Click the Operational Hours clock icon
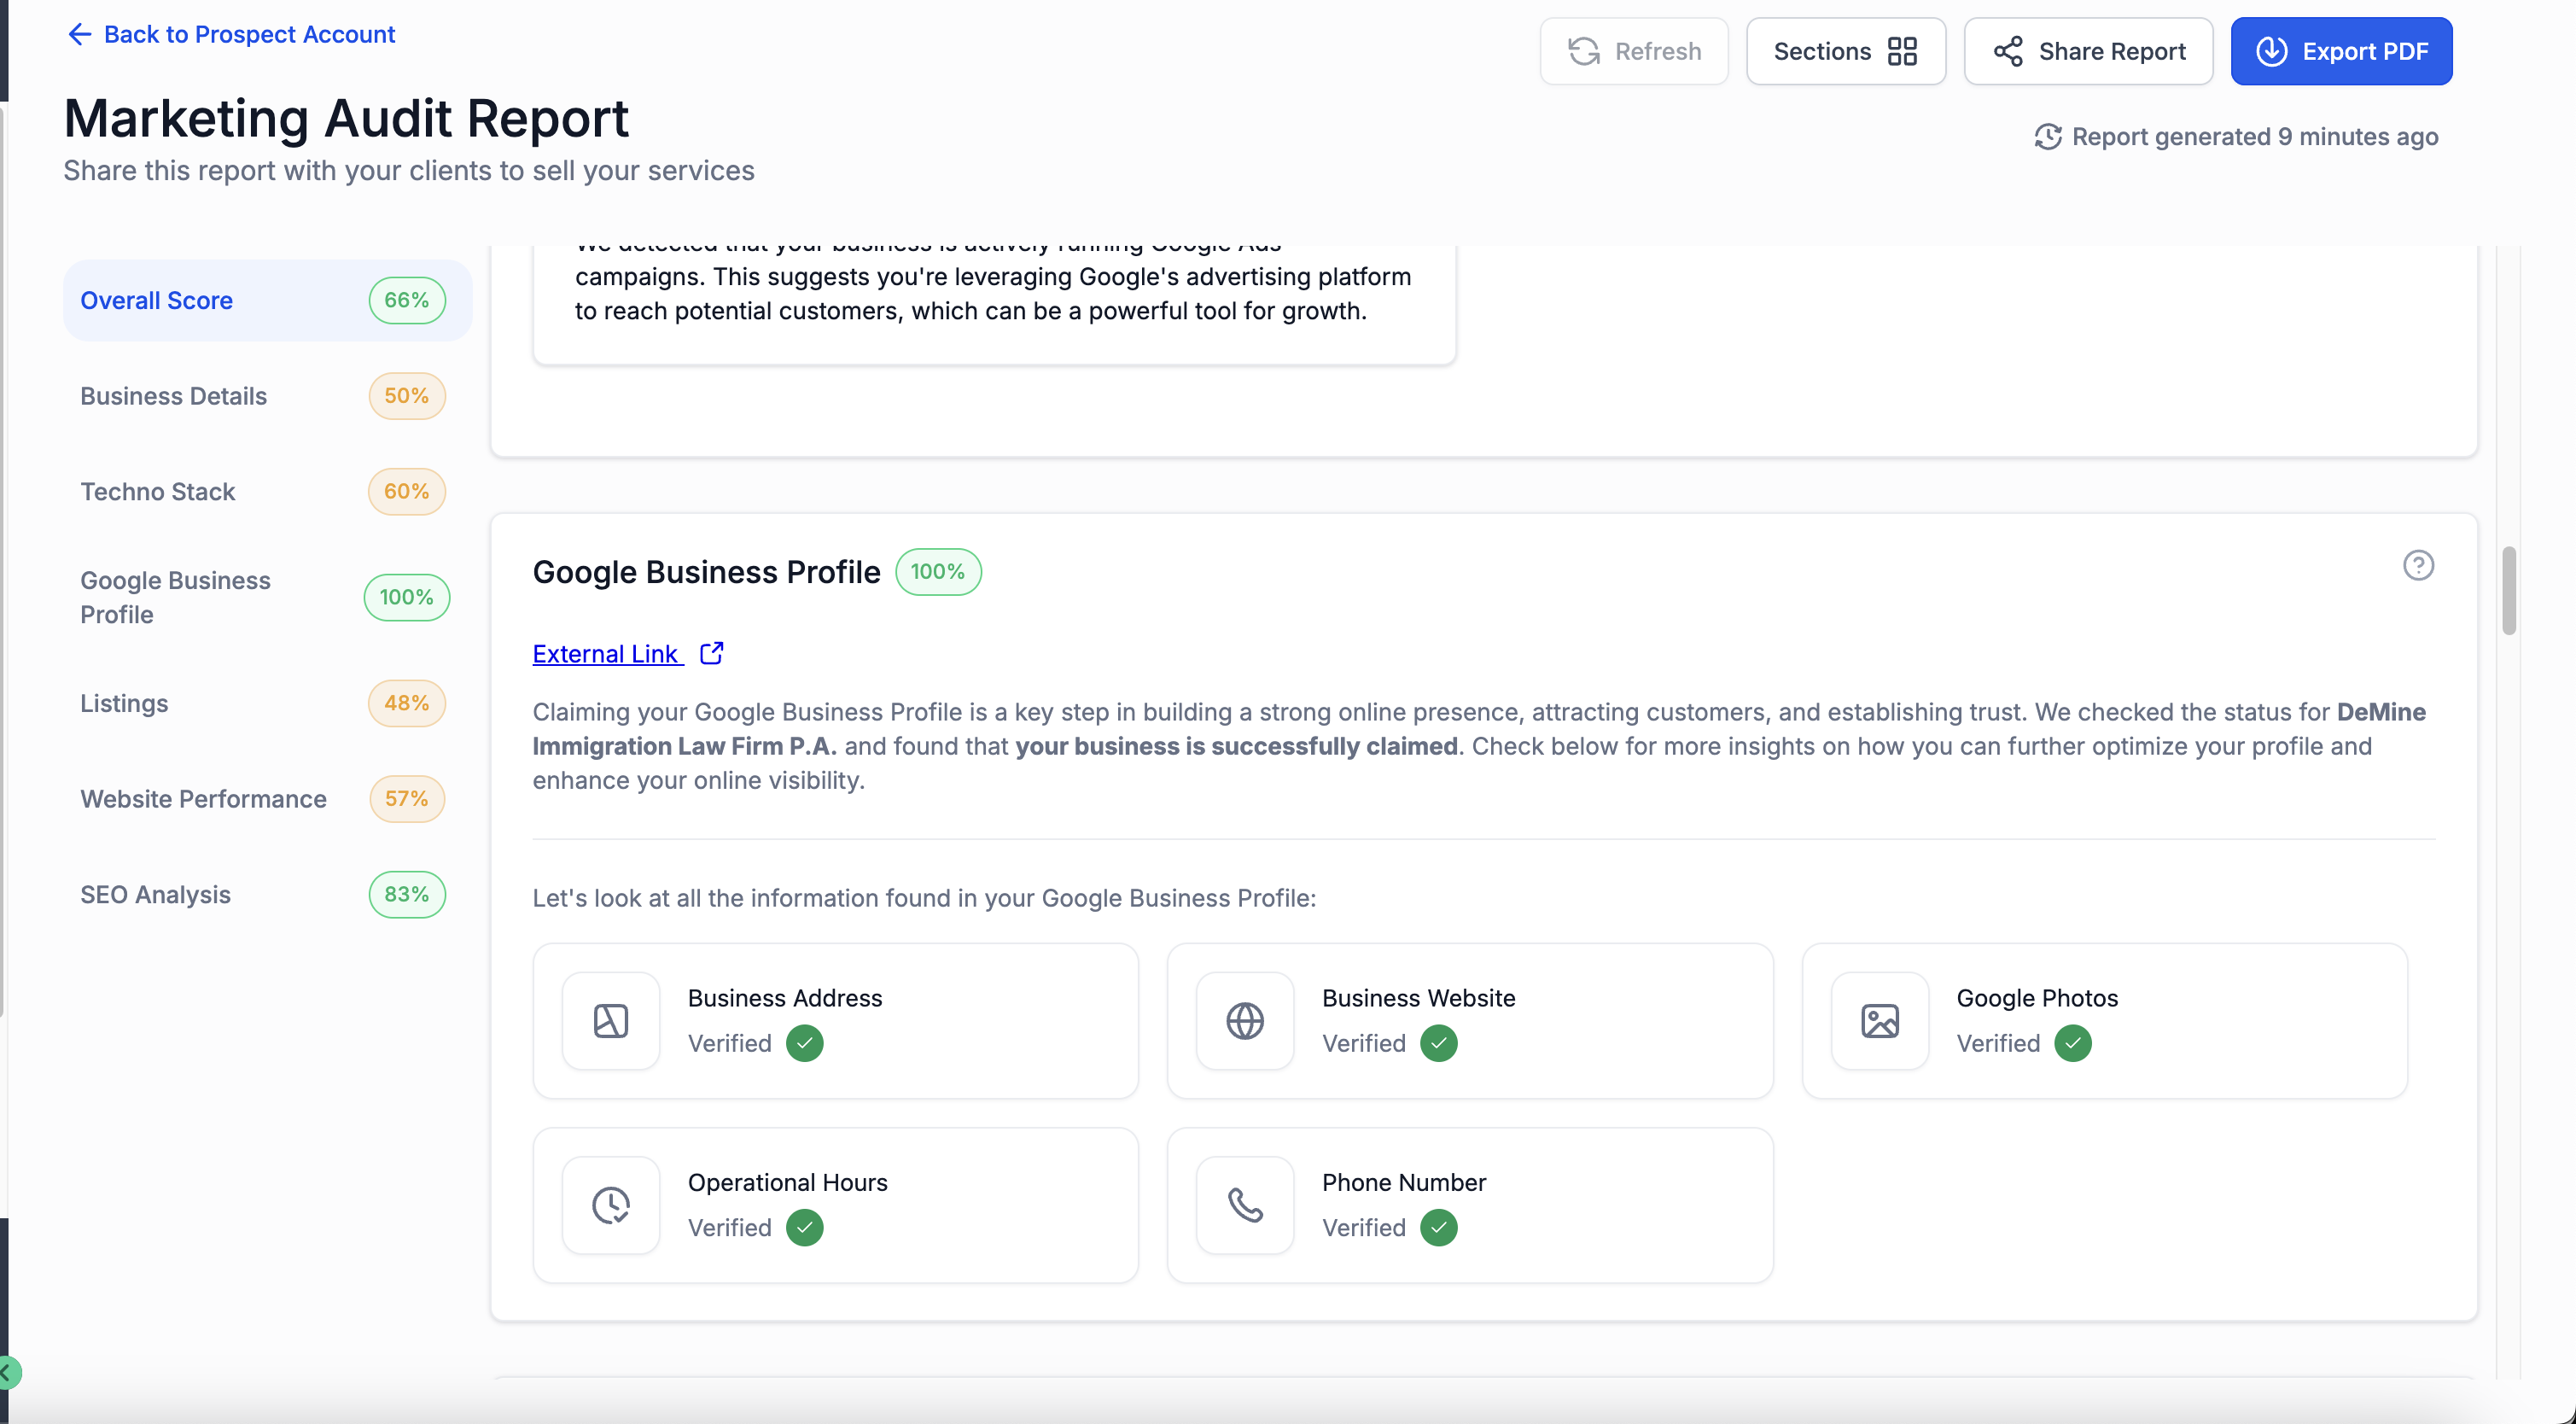The width and height of the screenshot is (2576, 1424). [x=610, y=1204]
